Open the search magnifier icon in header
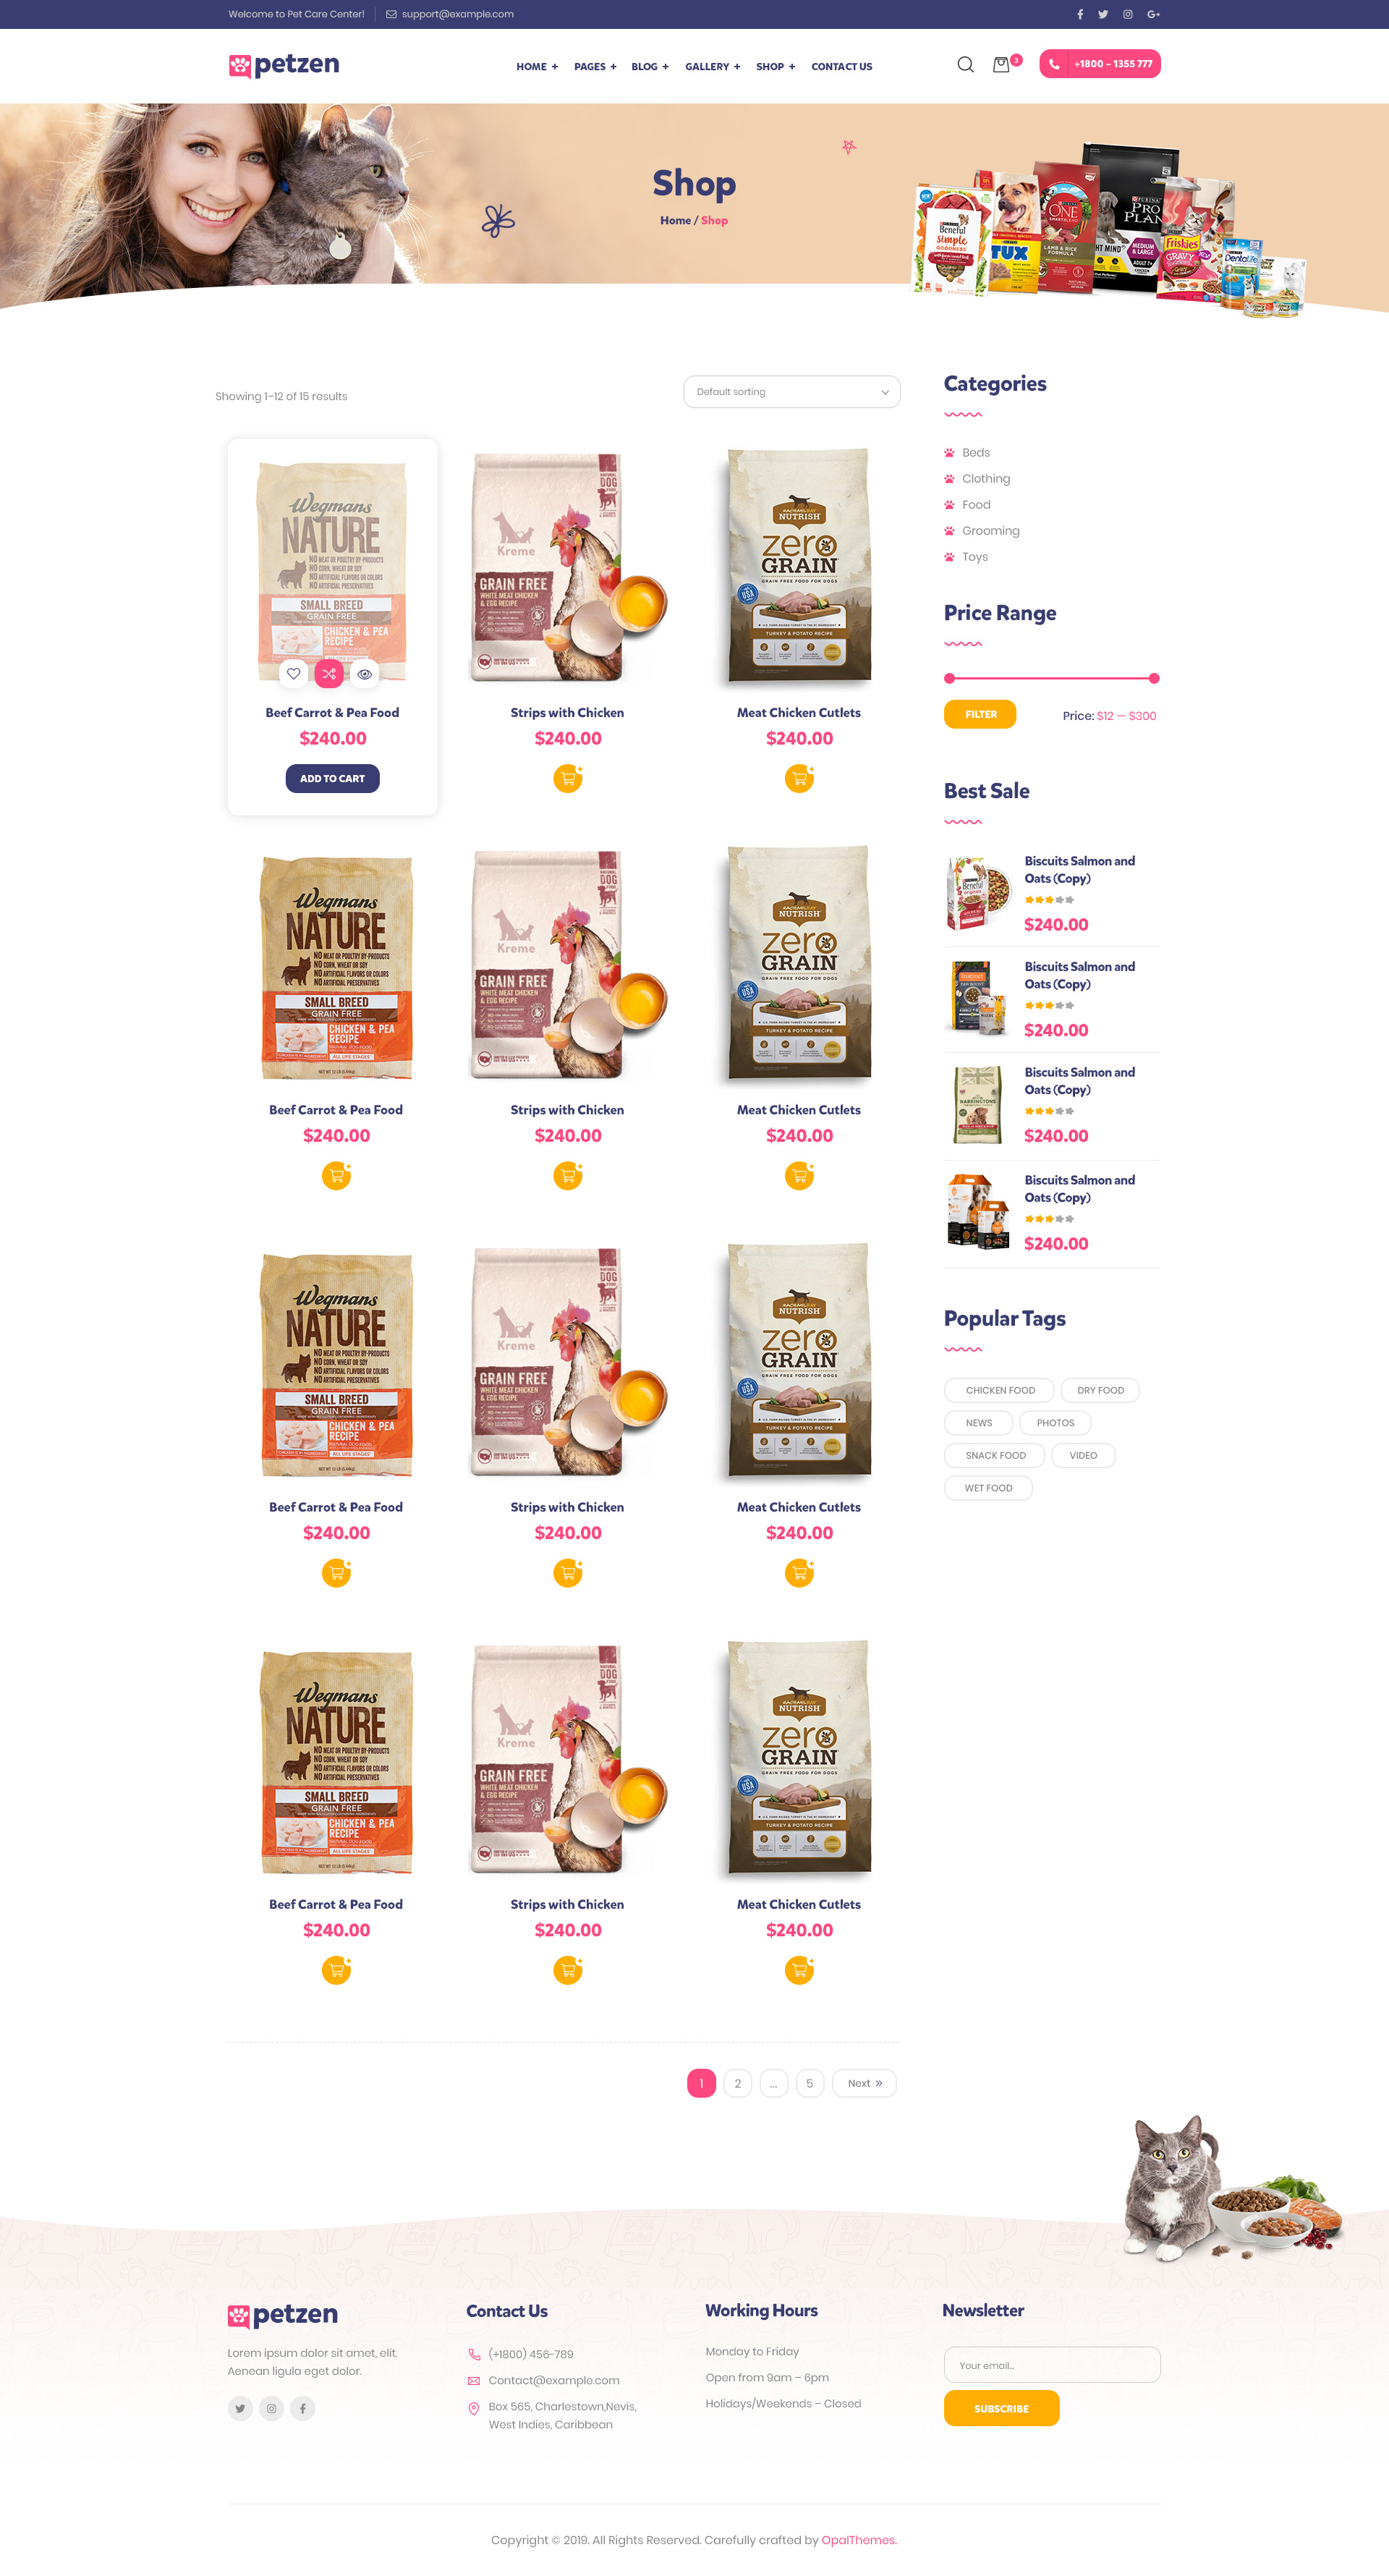The image size is (1389, 2576). [x=965, y=65]
